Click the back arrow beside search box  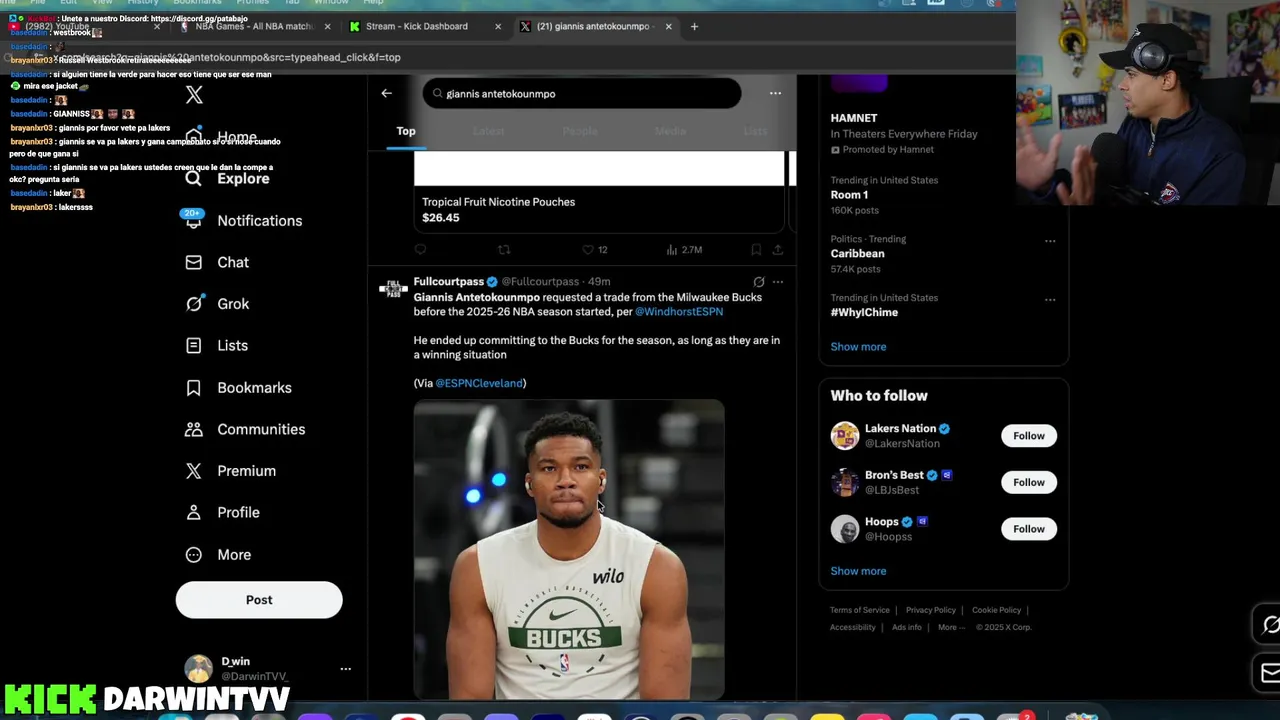click(x=387, y=93)
